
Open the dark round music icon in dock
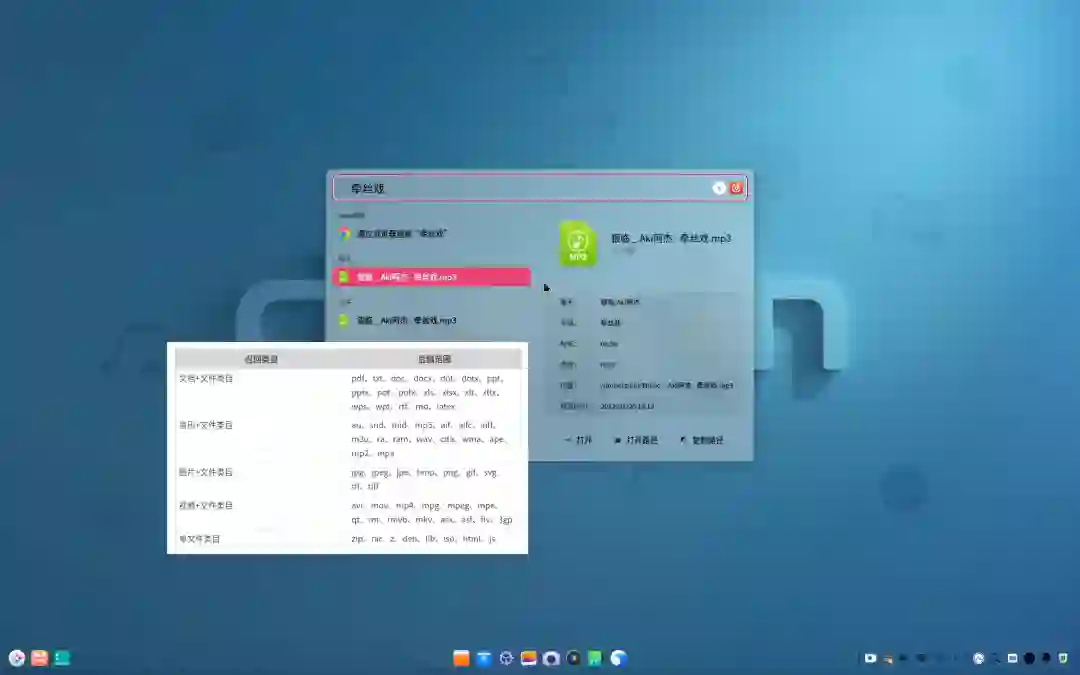(x=573, y=658)
